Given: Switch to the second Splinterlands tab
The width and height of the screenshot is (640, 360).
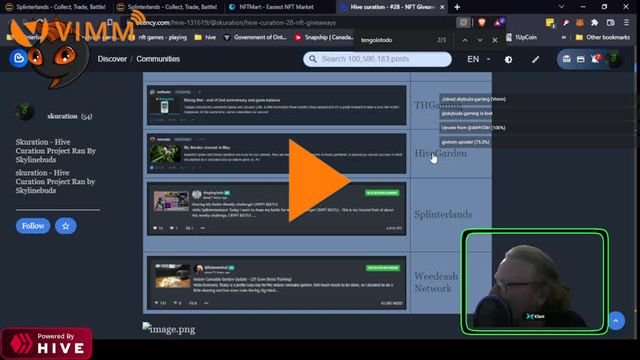Looking at the screenshot, I should click(x=167, y=7).
